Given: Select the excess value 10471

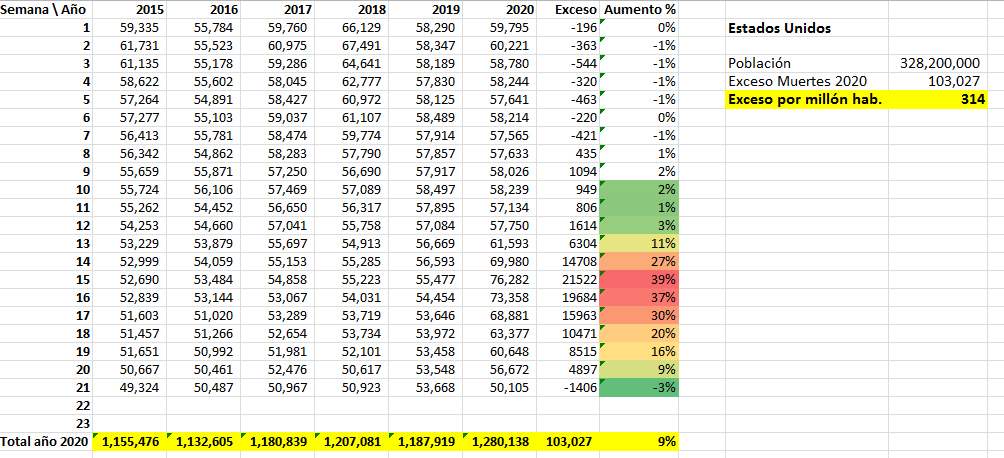Looking at the screenshot, I should [568, 333].
